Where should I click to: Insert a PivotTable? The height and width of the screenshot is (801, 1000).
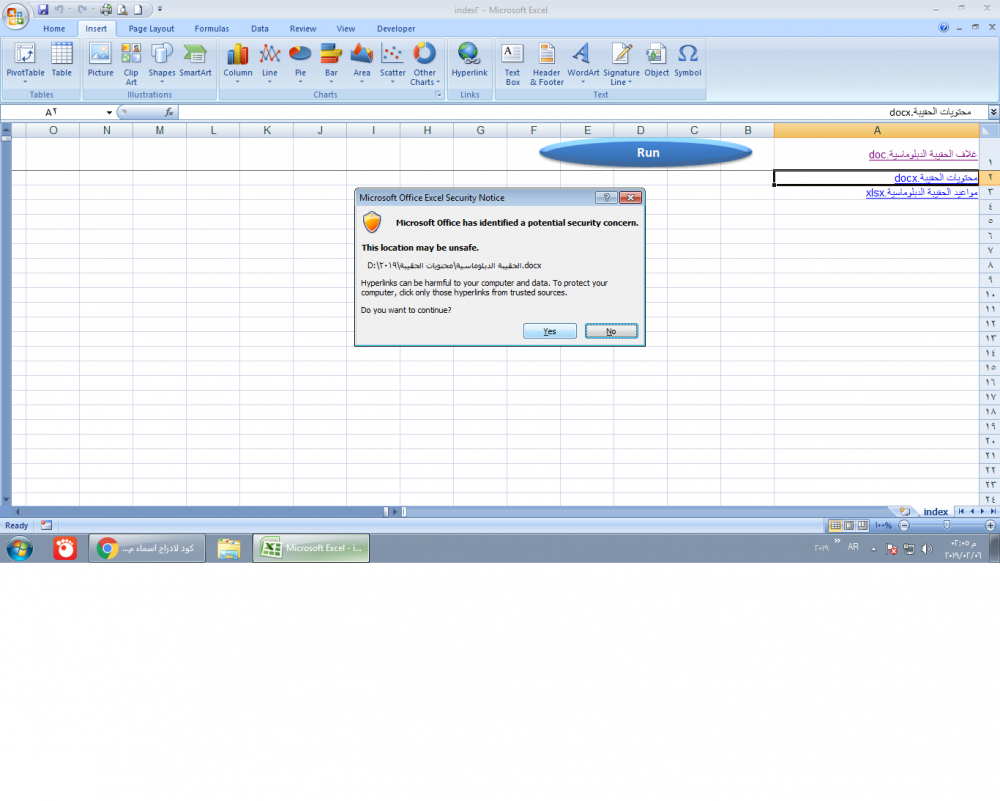pyautogui.click(x=26, y=63)
